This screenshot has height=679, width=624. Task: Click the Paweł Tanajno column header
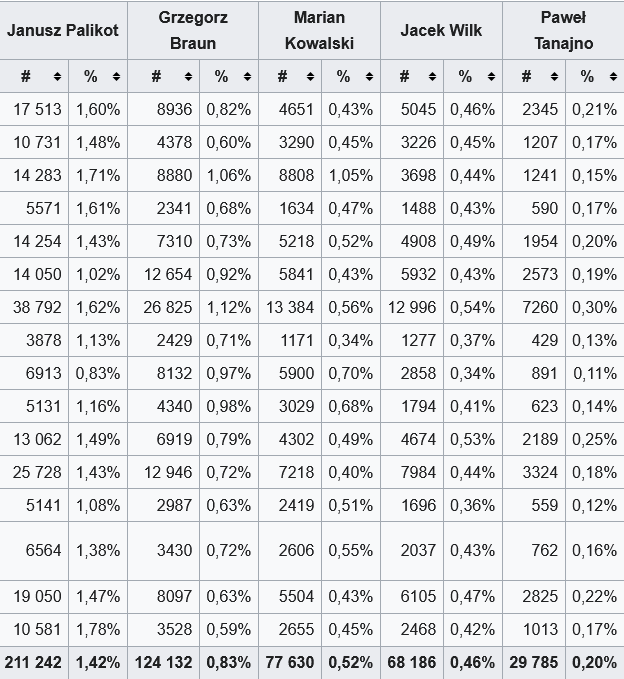coord(563,30)
